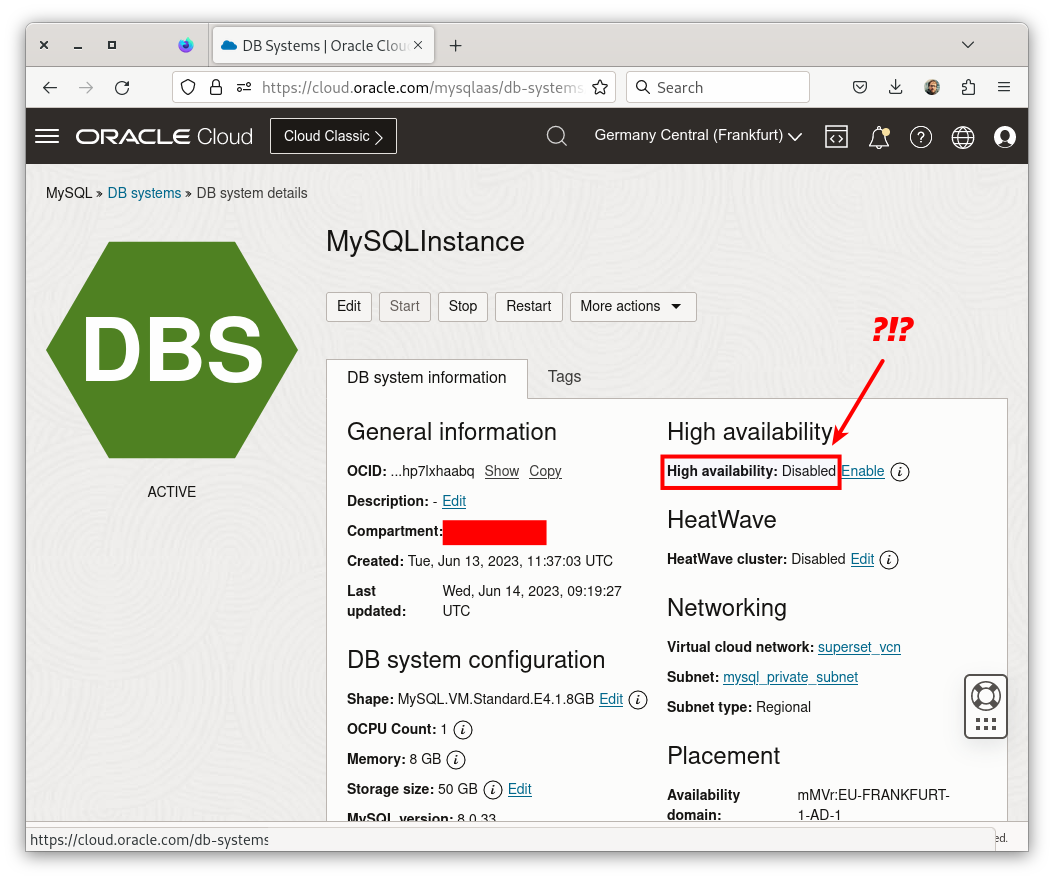Viewport: 1054px width, 880px height.
Task: Click the disabled Start button
Action: point(405,307)
